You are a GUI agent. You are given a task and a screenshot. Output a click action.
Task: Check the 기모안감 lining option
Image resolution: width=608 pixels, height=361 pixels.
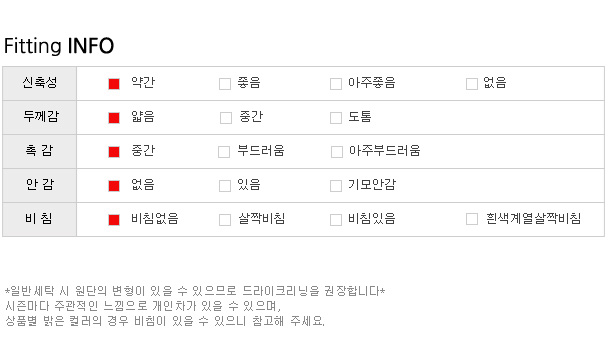(x=336, y=186)
